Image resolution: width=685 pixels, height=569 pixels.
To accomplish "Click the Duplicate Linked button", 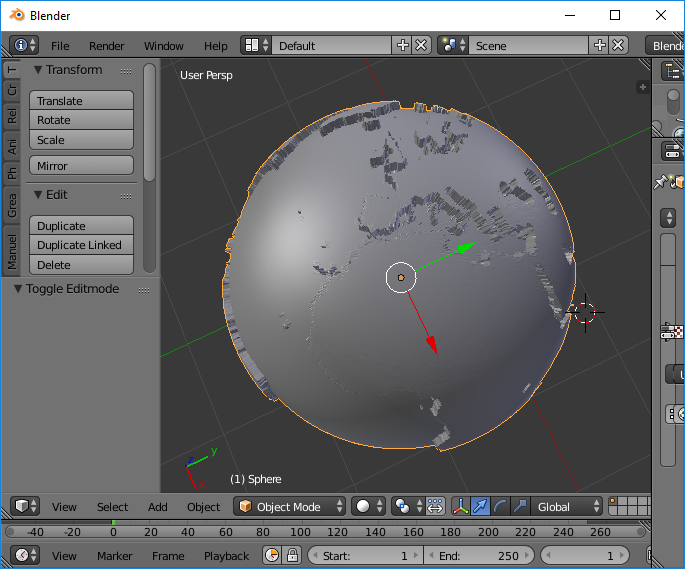I will point(81,245).
